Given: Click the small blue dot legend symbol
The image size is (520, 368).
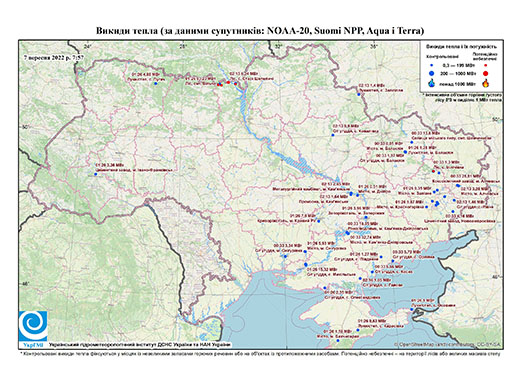Looking at the screenshot, I should coord(432,65).
